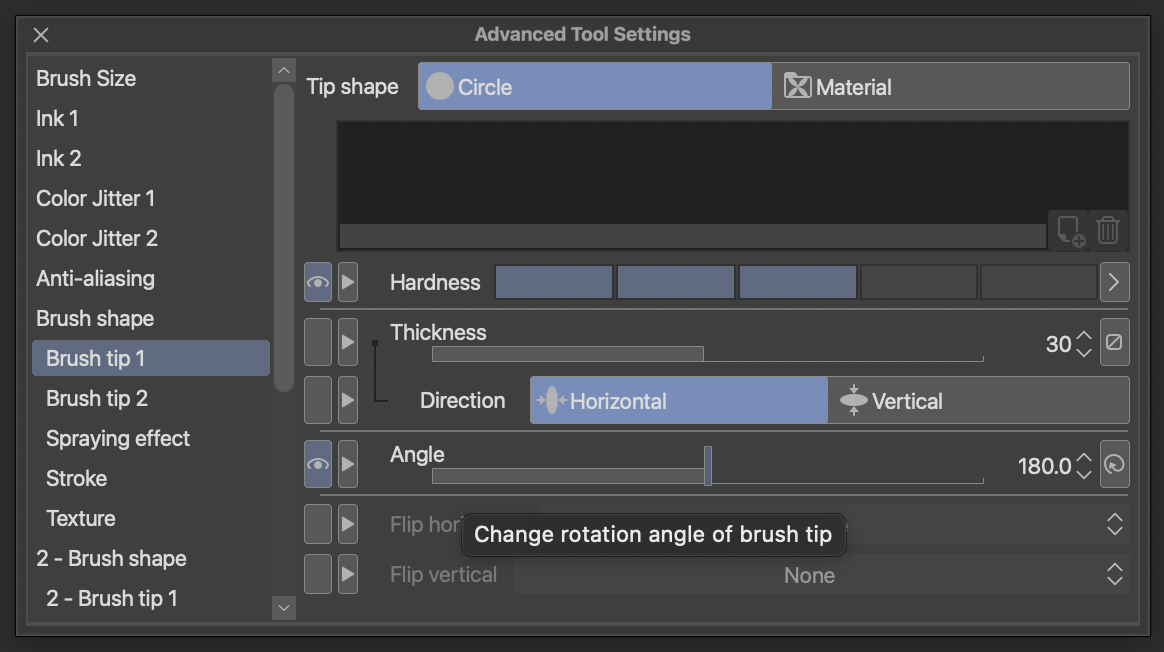Open the Ink 2 category
Viewport: 1164px width, 652px height.
click(x=151, y=158)
